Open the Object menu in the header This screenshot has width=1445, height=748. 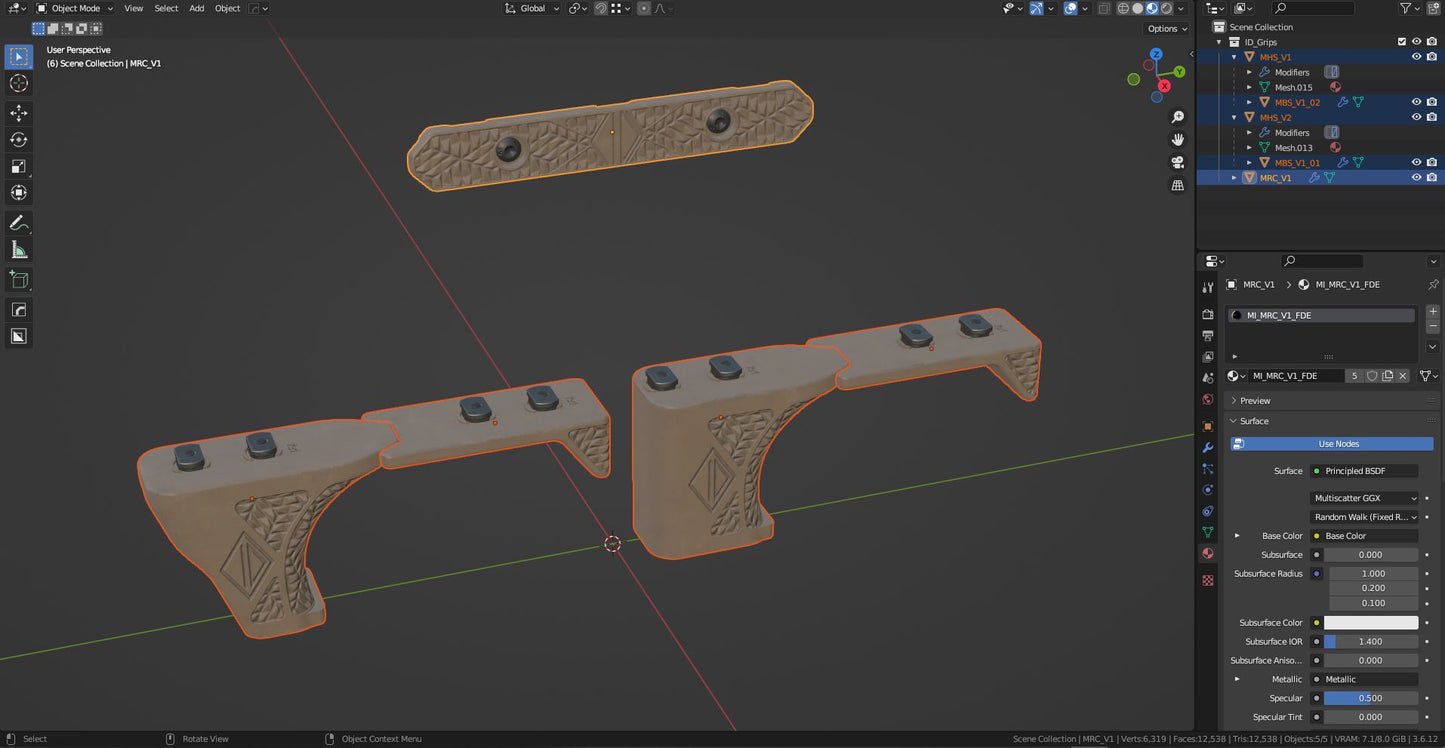click(x=227, y=8)
